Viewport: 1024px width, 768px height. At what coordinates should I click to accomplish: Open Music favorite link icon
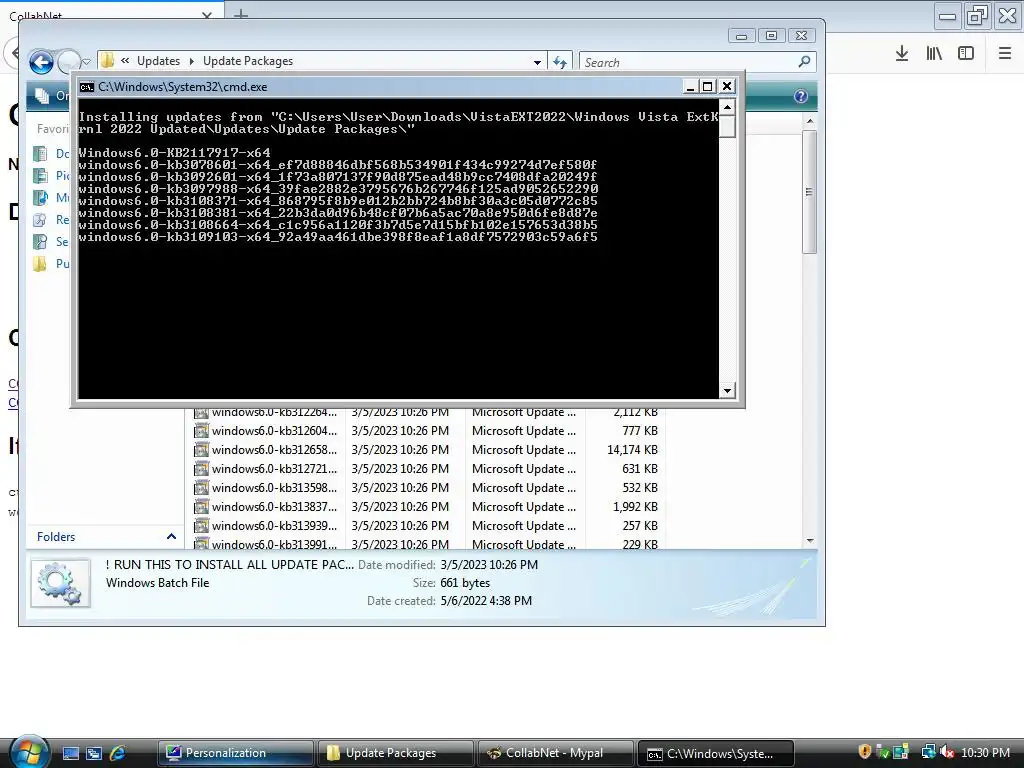click(x=40, y=197)
